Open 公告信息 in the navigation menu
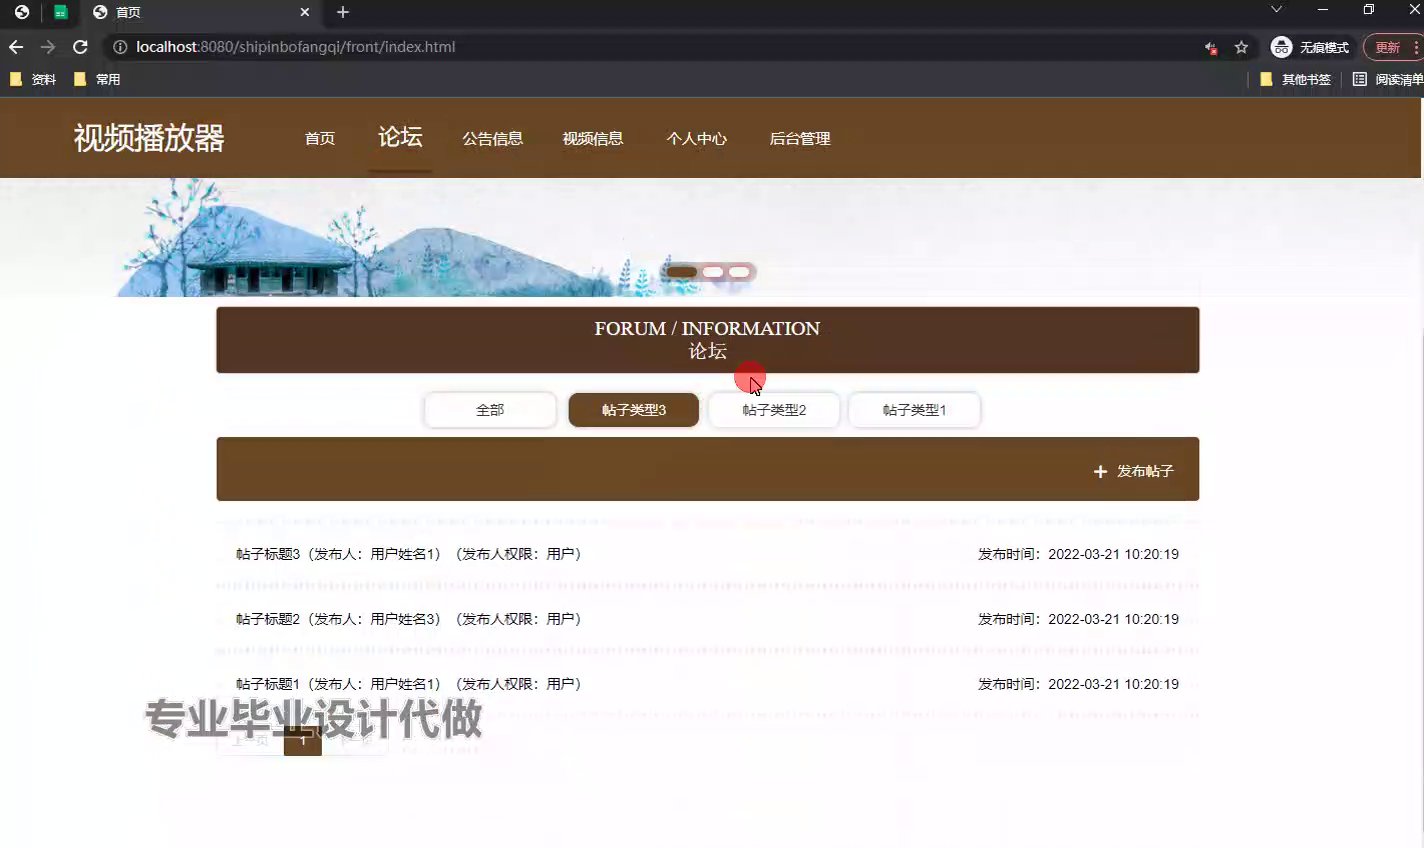Image resolution: width=1424 pixels, height=848 pixels. (493, 139)
